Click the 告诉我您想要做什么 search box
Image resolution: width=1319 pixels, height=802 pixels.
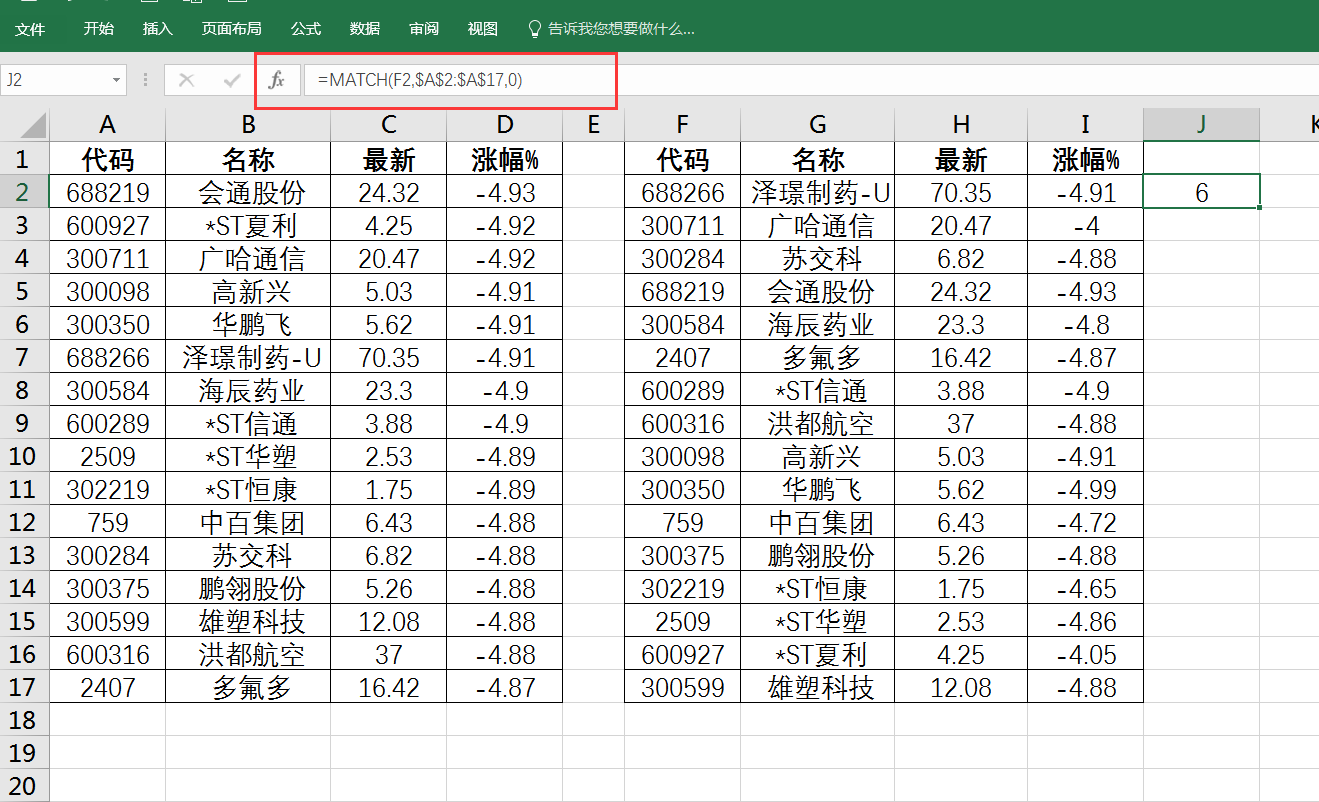pos(621,29)
